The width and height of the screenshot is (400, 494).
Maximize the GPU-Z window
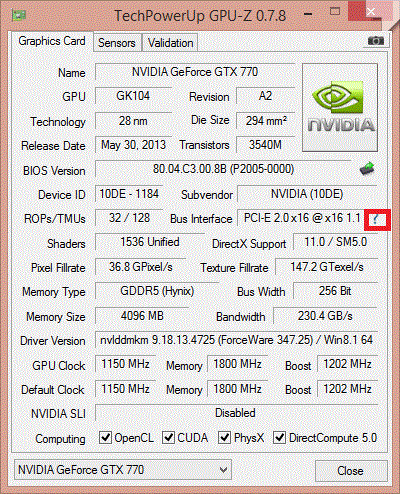click(335, 12)
